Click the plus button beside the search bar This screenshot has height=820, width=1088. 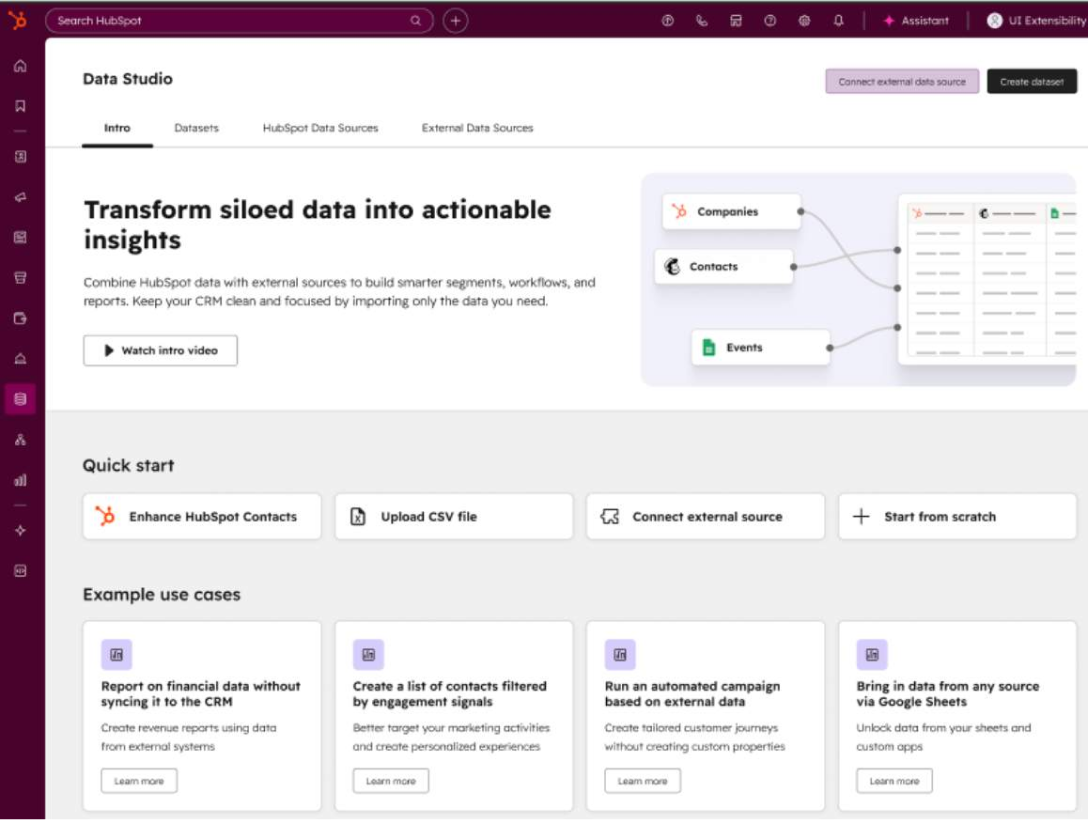[455, 20]
